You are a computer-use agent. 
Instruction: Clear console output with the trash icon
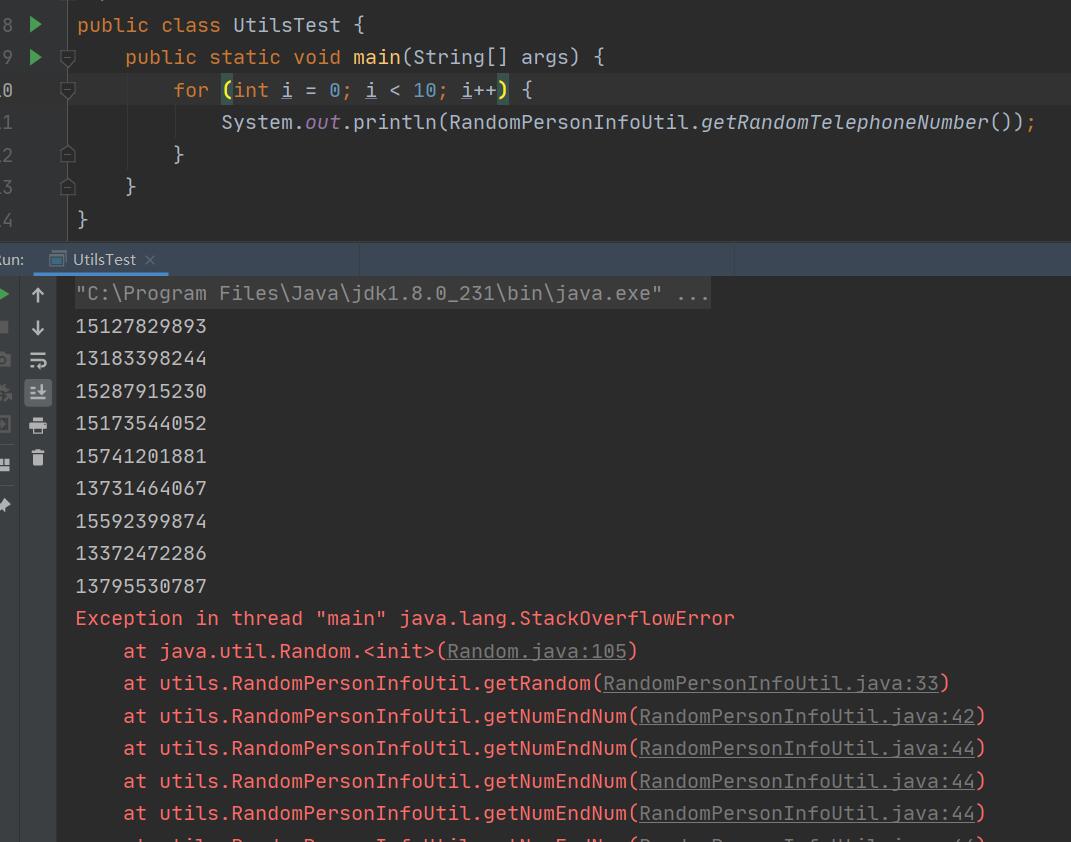[38, 458]
